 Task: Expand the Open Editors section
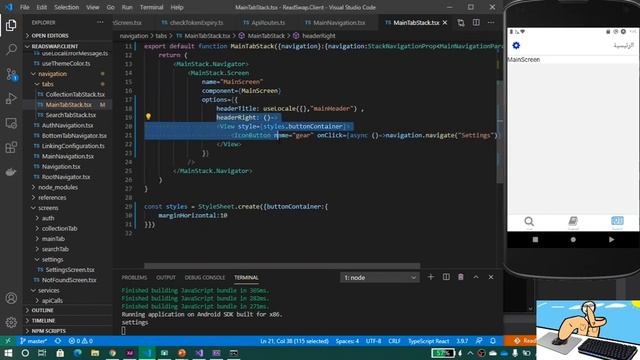click(67, 36)
